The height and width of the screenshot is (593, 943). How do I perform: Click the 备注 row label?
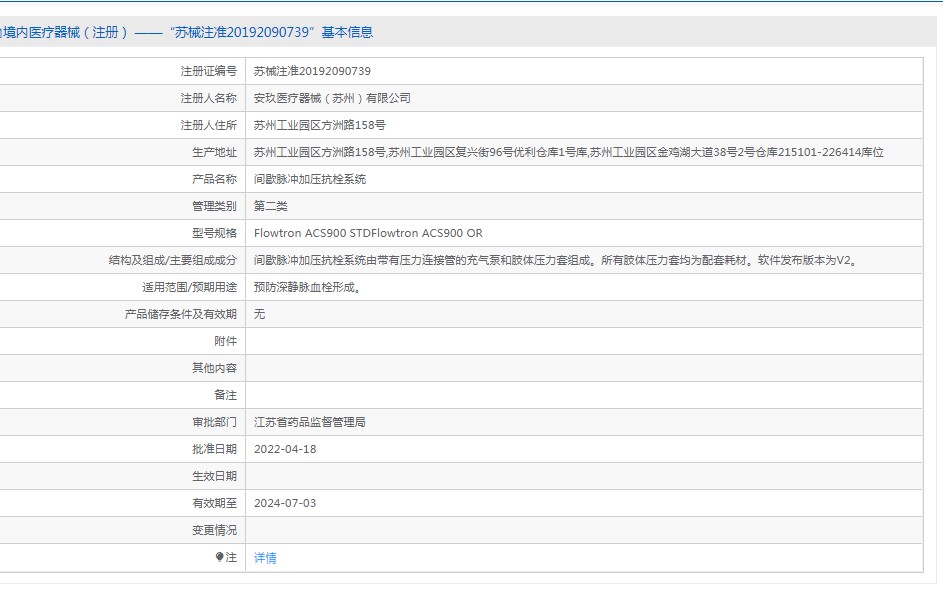coord(226,395)
